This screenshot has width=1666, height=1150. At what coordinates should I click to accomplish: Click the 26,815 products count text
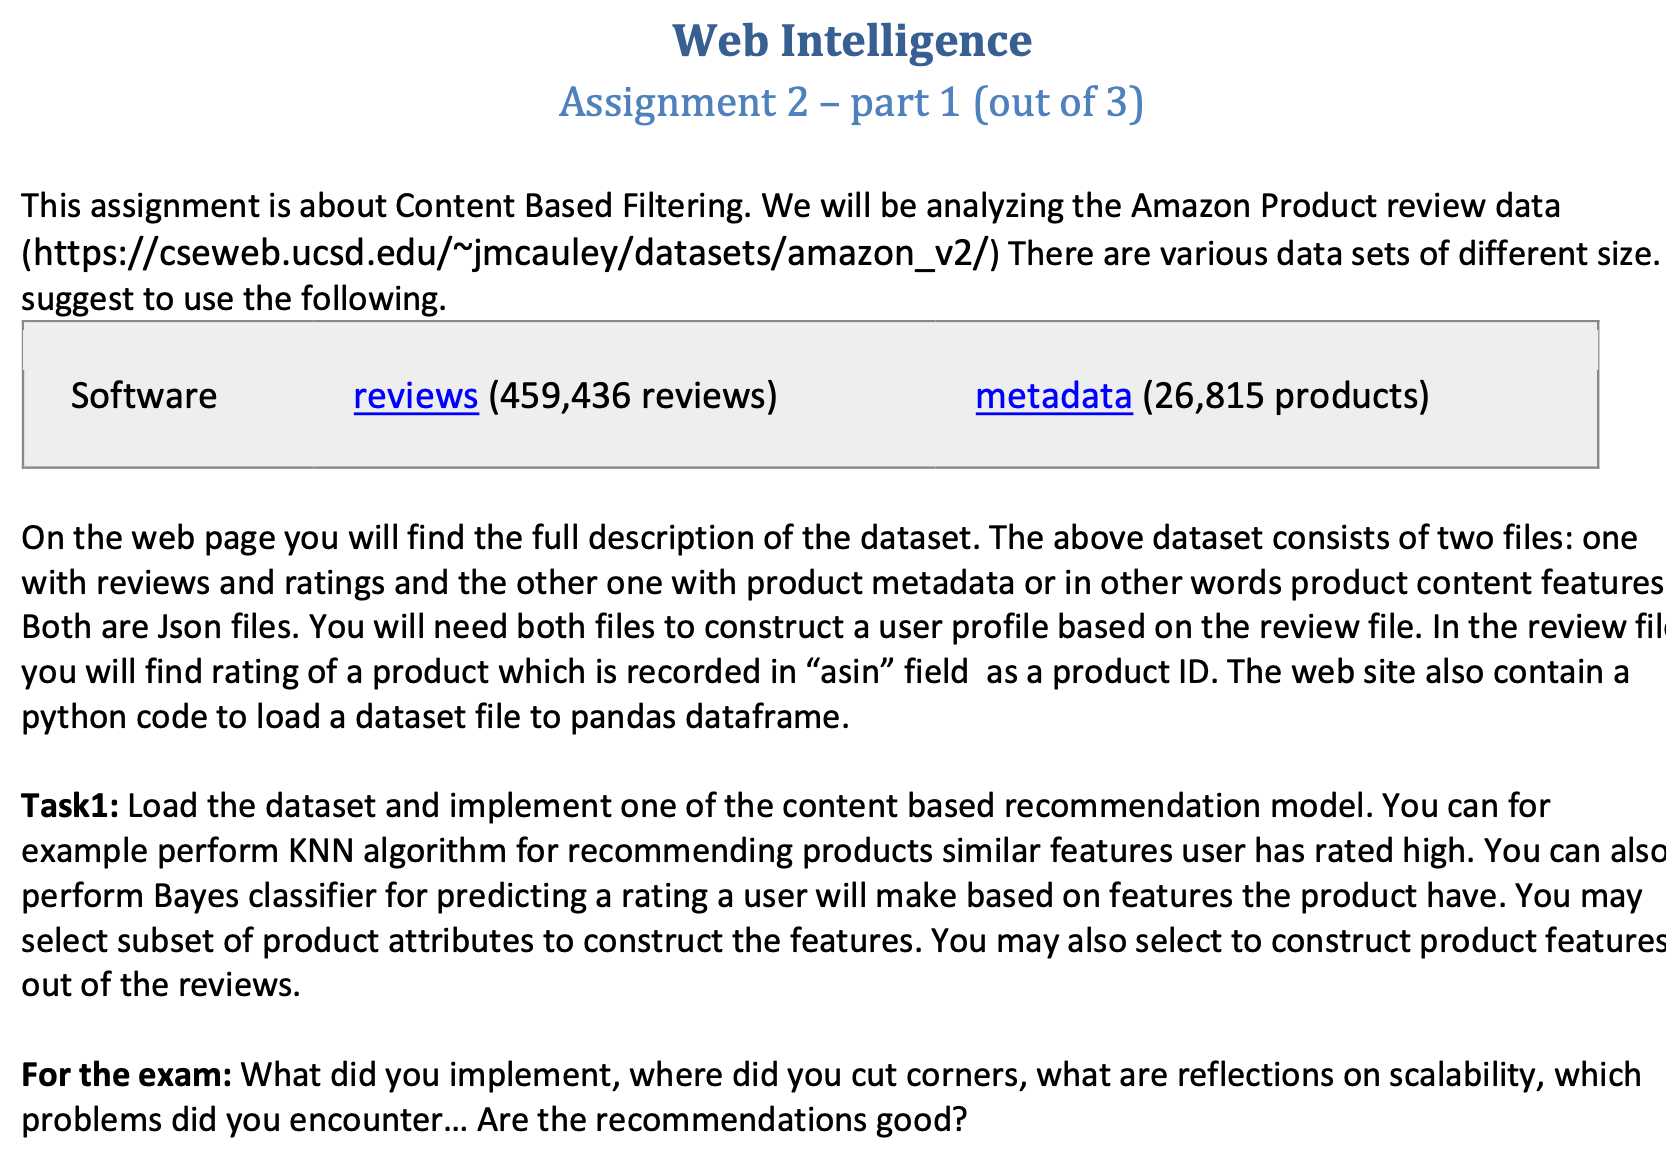coord(1286,397)
